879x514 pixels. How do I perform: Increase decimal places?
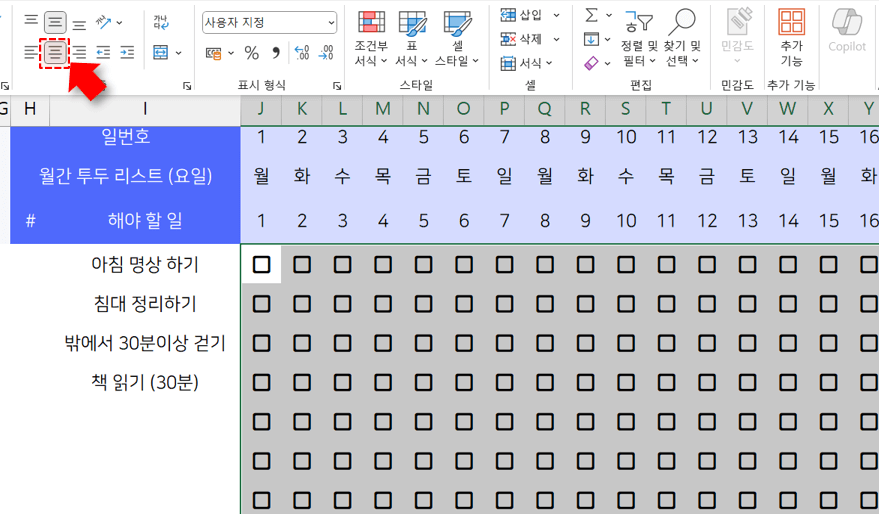302,53
